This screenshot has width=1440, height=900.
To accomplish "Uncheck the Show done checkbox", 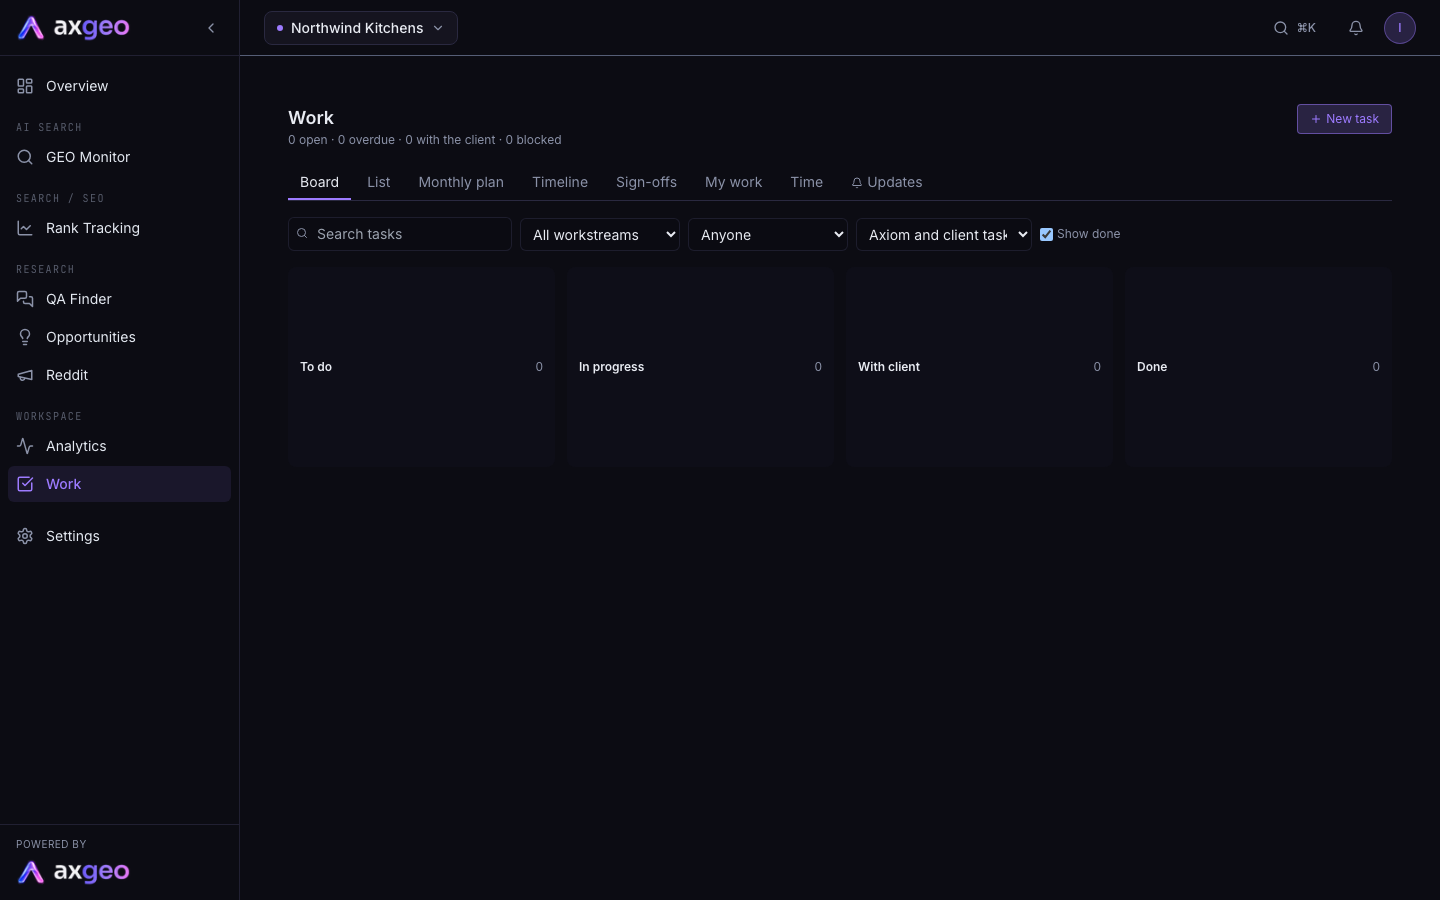I will tap(1046, 234).
